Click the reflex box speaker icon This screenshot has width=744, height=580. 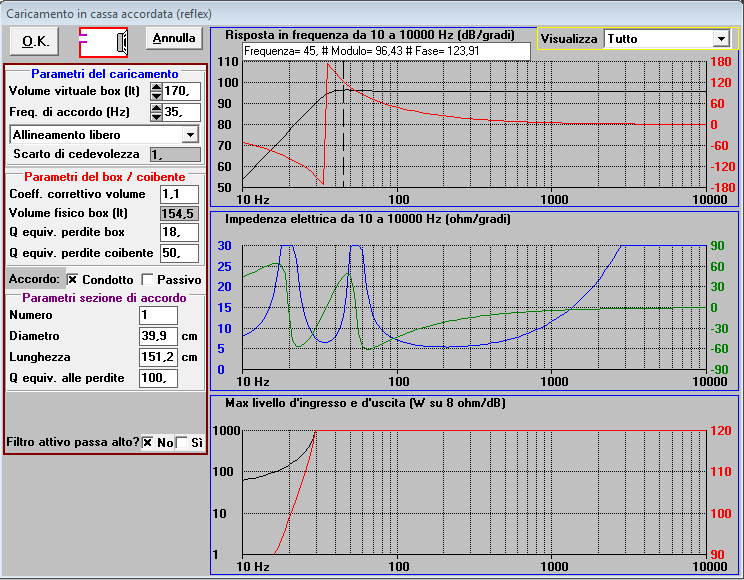tap(103, 43)
